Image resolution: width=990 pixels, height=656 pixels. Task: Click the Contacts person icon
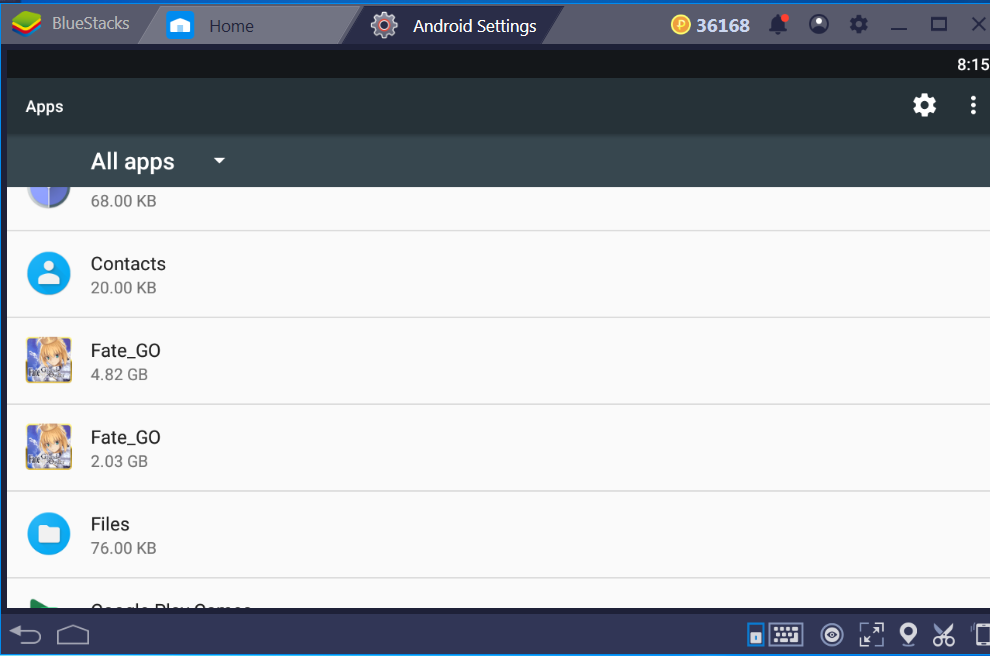coord(49,273)
